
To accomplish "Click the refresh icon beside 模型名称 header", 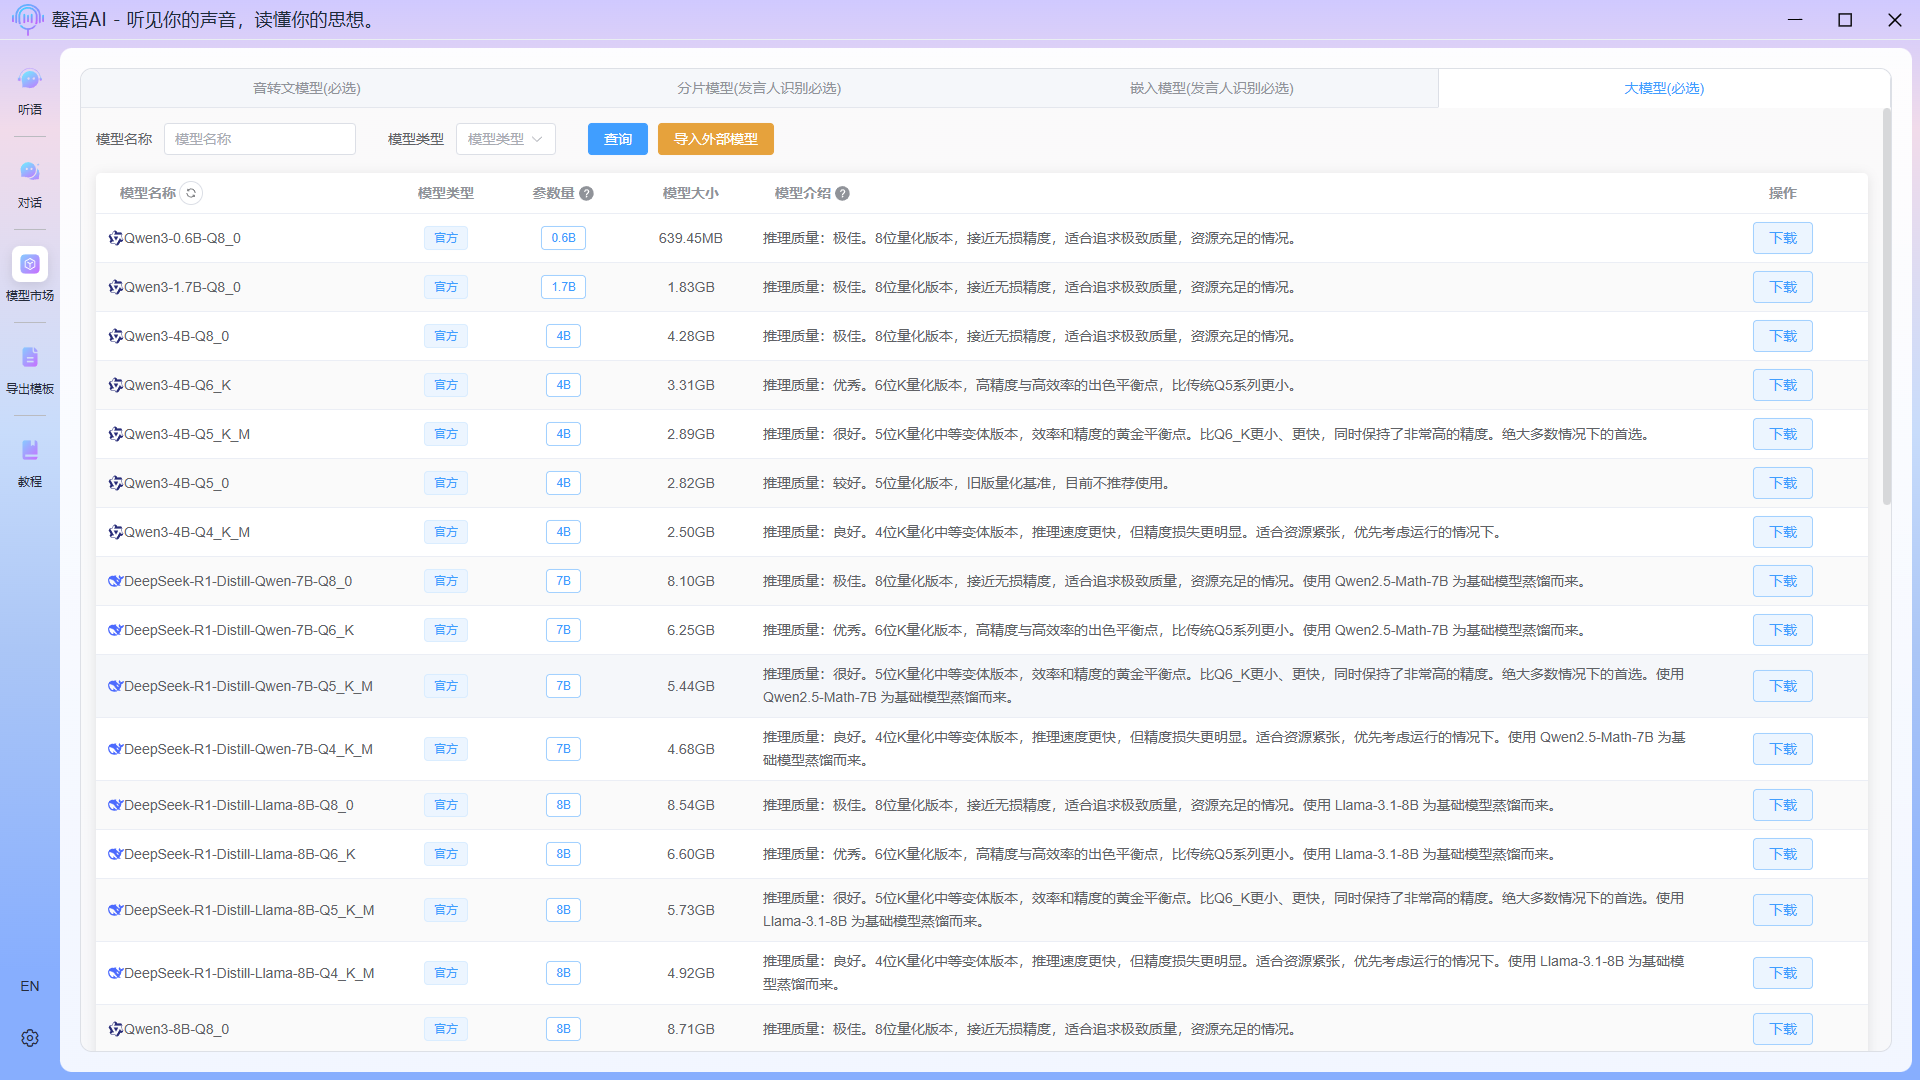I will pos(191,193).
